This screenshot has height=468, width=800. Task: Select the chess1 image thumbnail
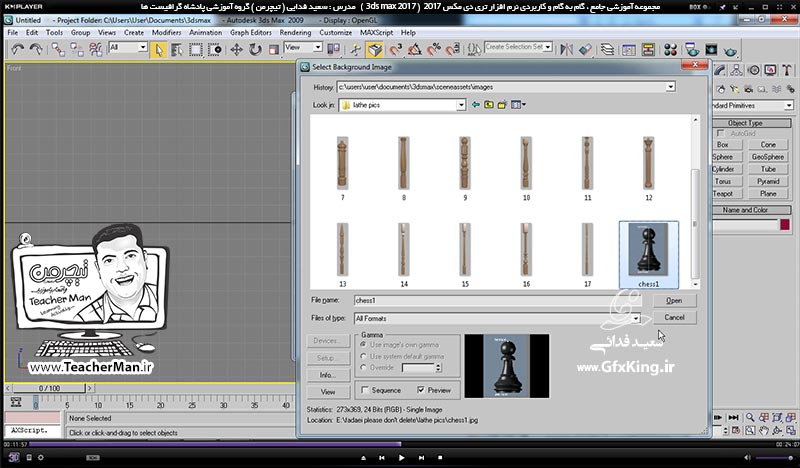coord(648,255)
